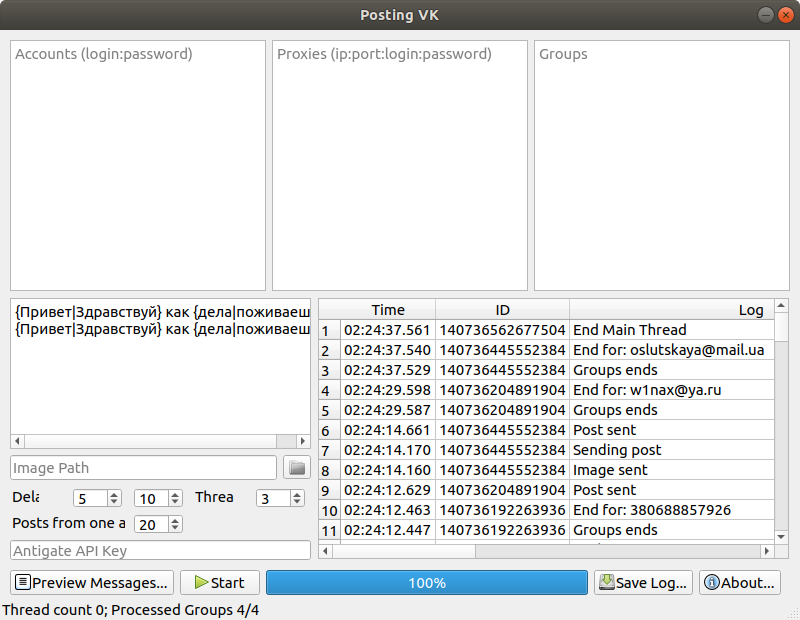Image resolution: width=800 pixels, height=620 pixels.
Task: Click the second message template line
Action: tap(162, 329)
